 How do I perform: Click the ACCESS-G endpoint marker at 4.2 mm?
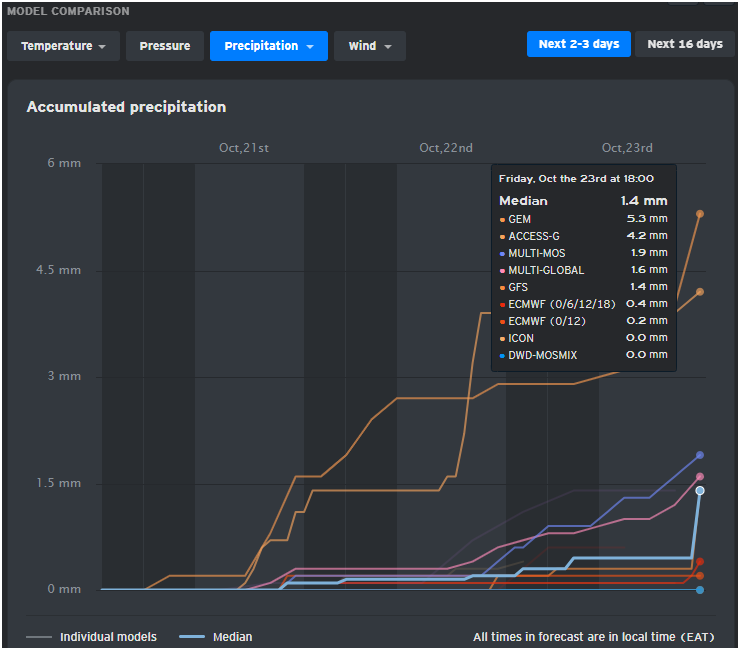[700, 292]
